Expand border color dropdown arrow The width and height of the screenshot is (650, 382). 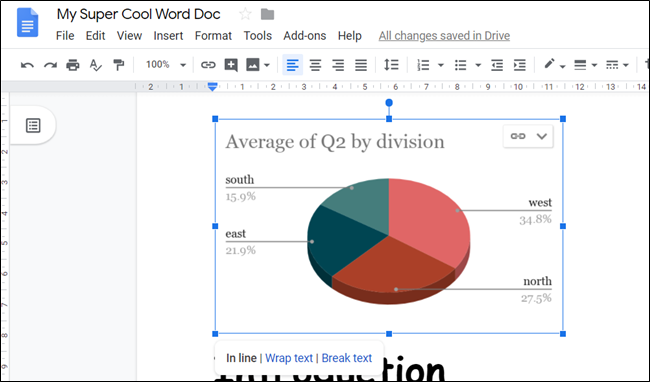pos(563,66)
